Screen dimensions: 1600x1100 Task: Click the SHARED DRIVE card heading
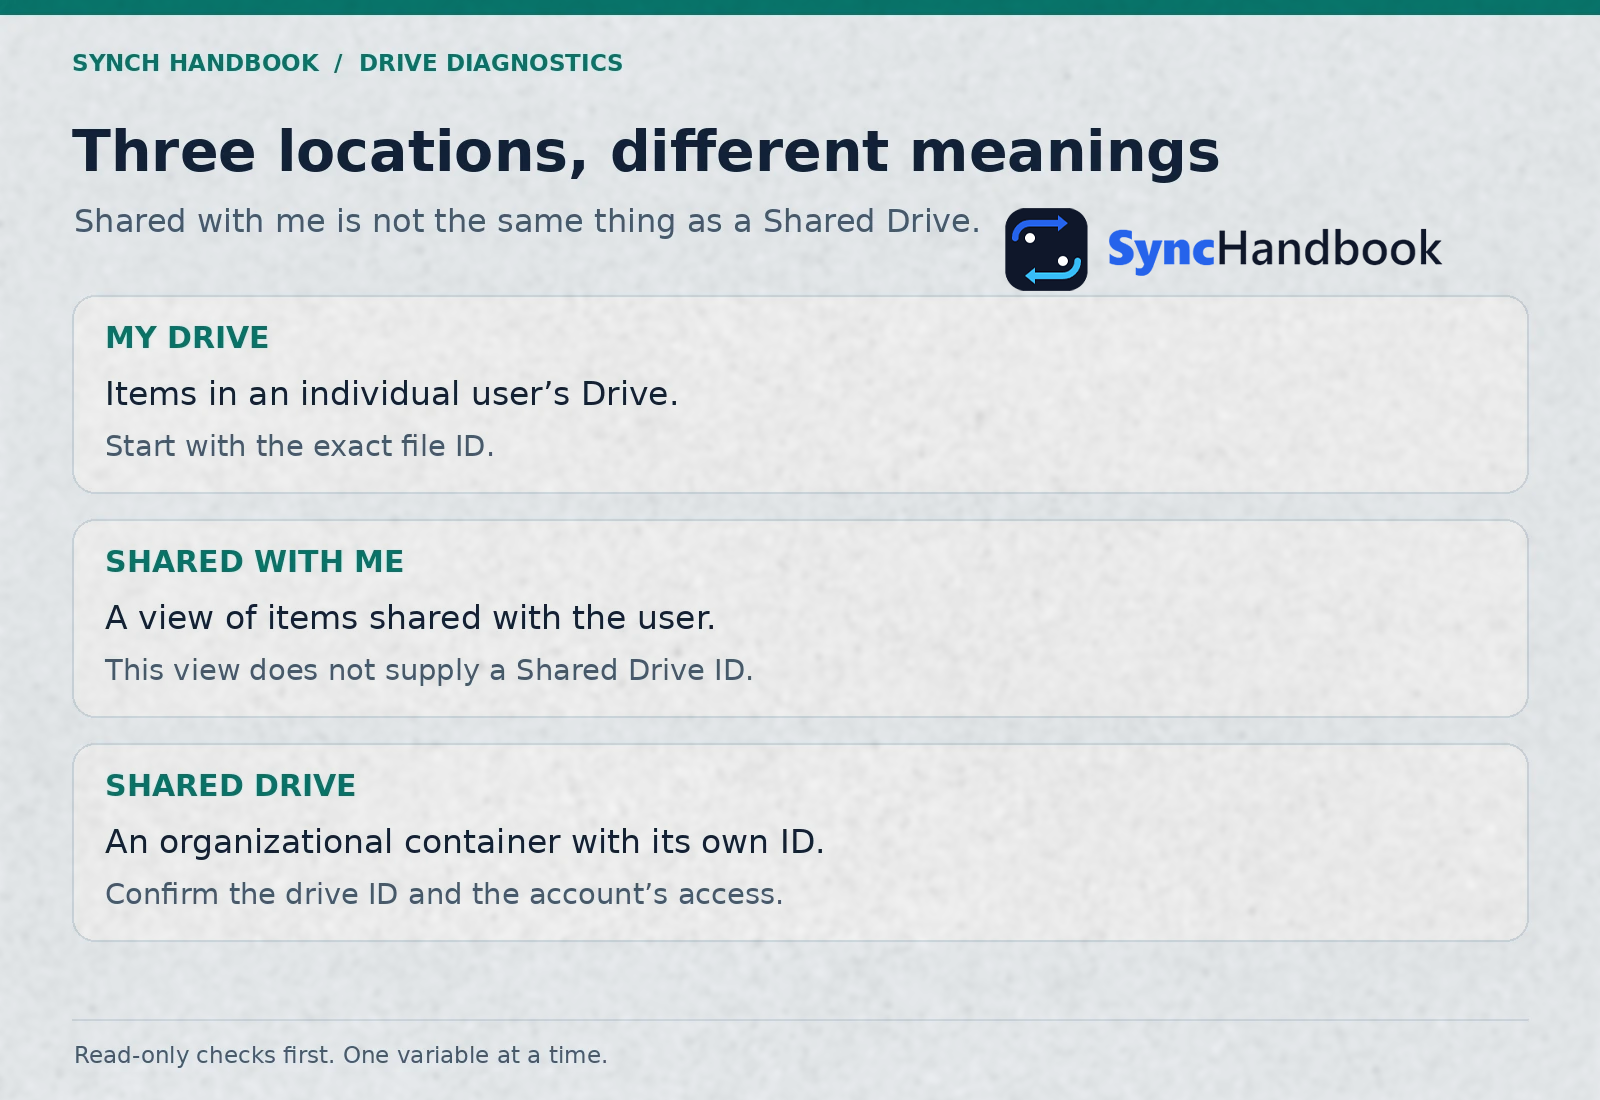coord(231,786)
